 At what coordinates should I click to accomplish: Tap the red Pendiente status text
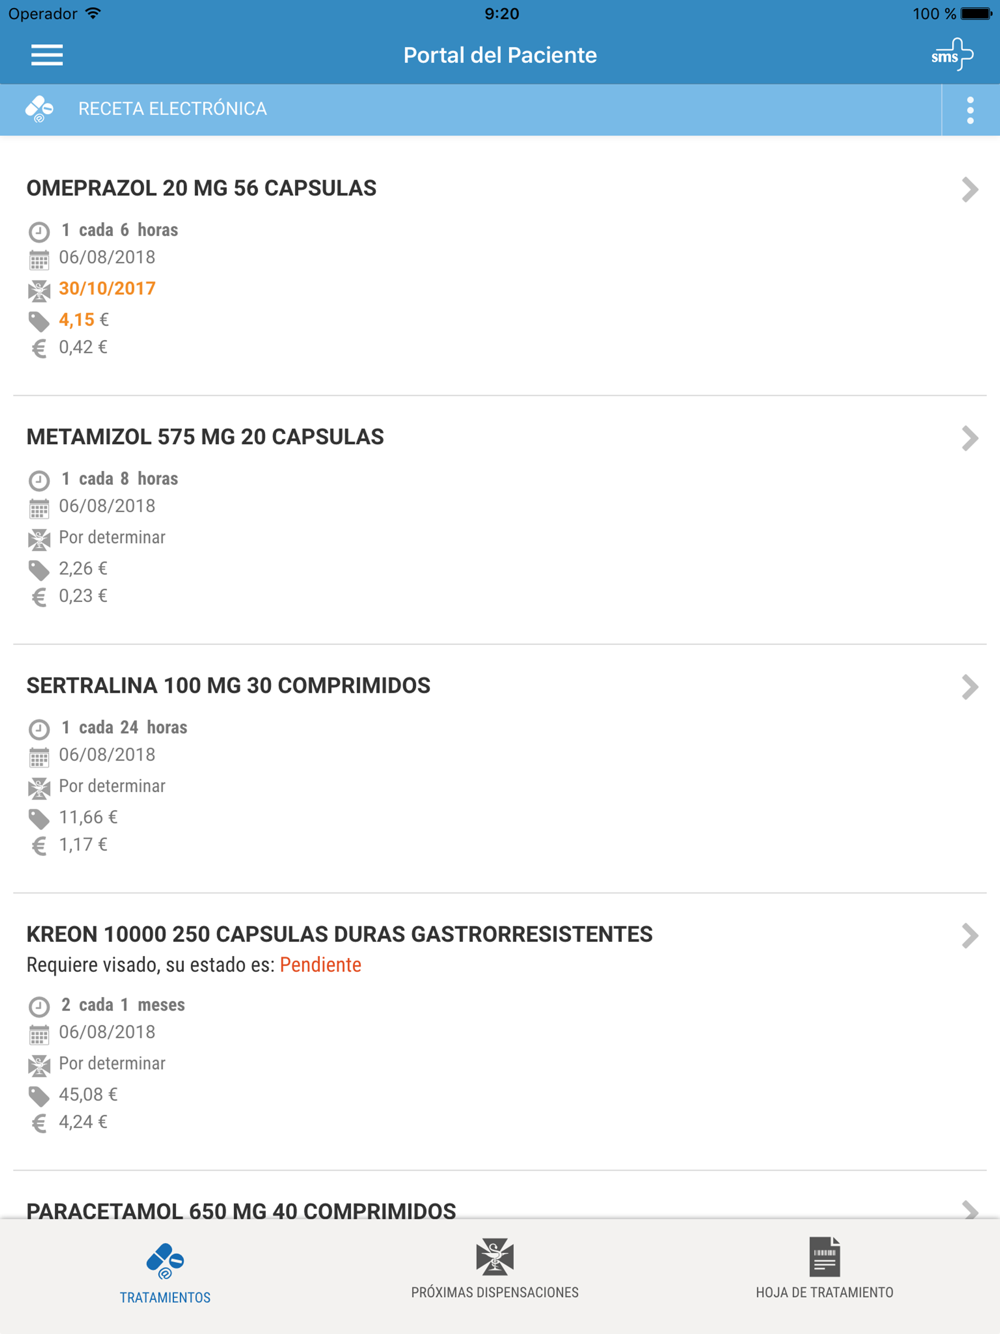point(320,965)
